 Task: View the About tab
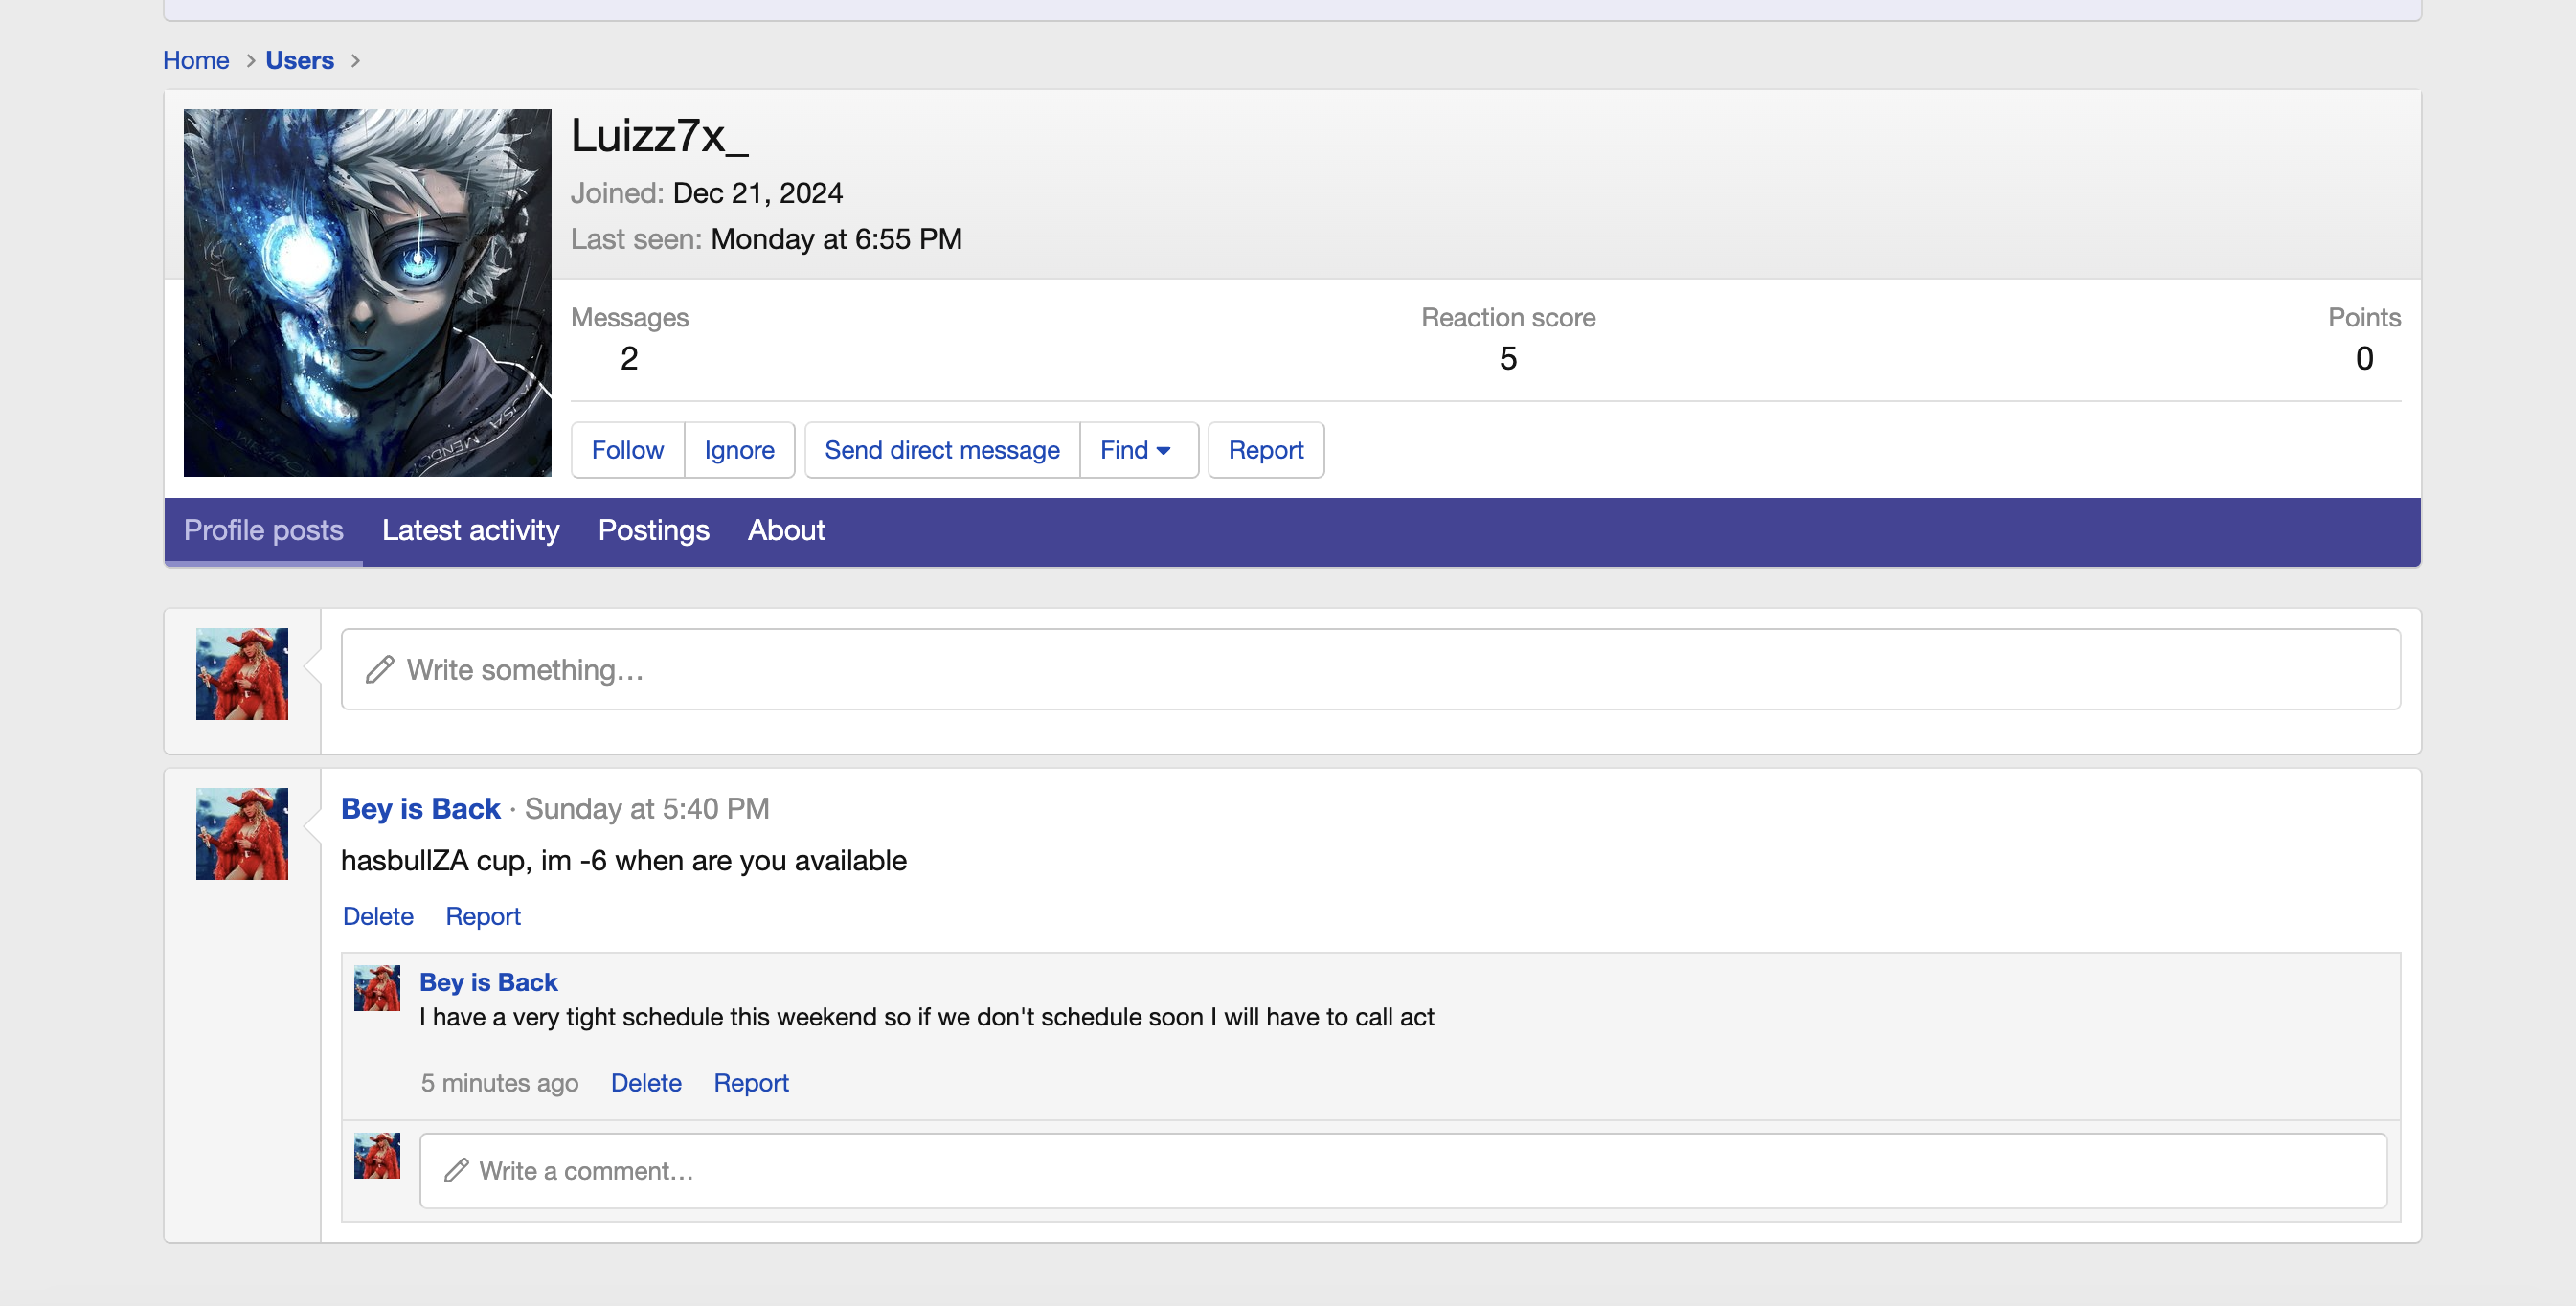786,531
